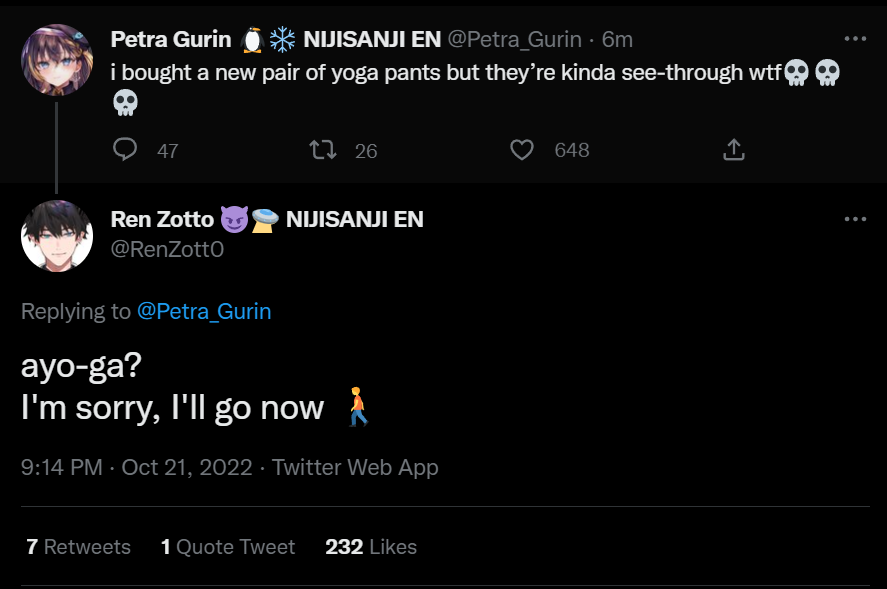View the 7 Retweets list
The image size is (887, 589).
click(x=78, y=547)
